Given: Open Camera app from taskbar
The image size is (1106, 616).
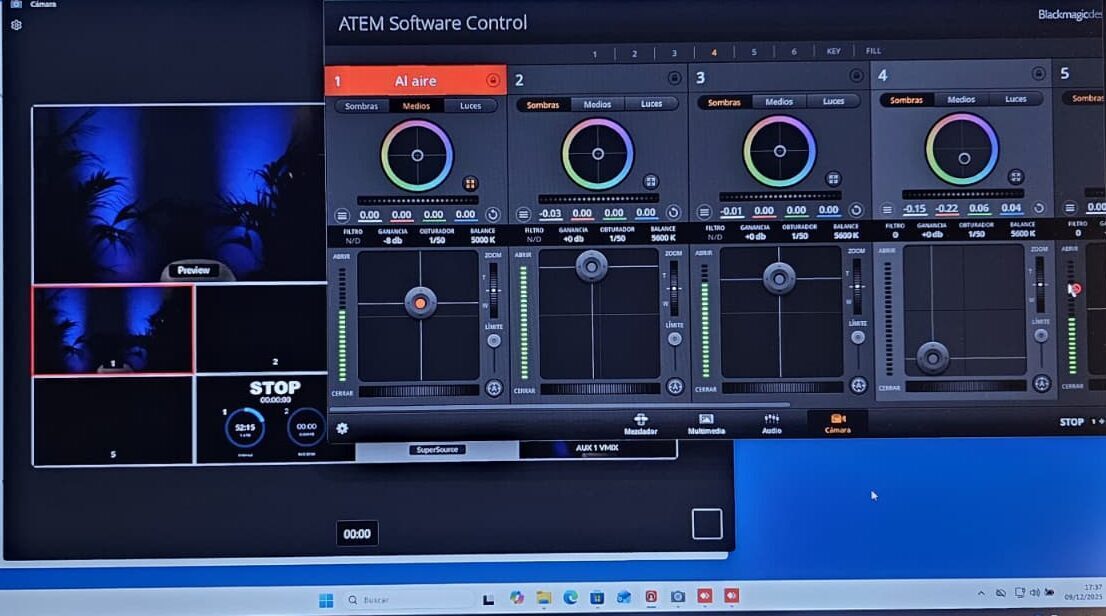Looking at the screenshot, I should point(678,597).
